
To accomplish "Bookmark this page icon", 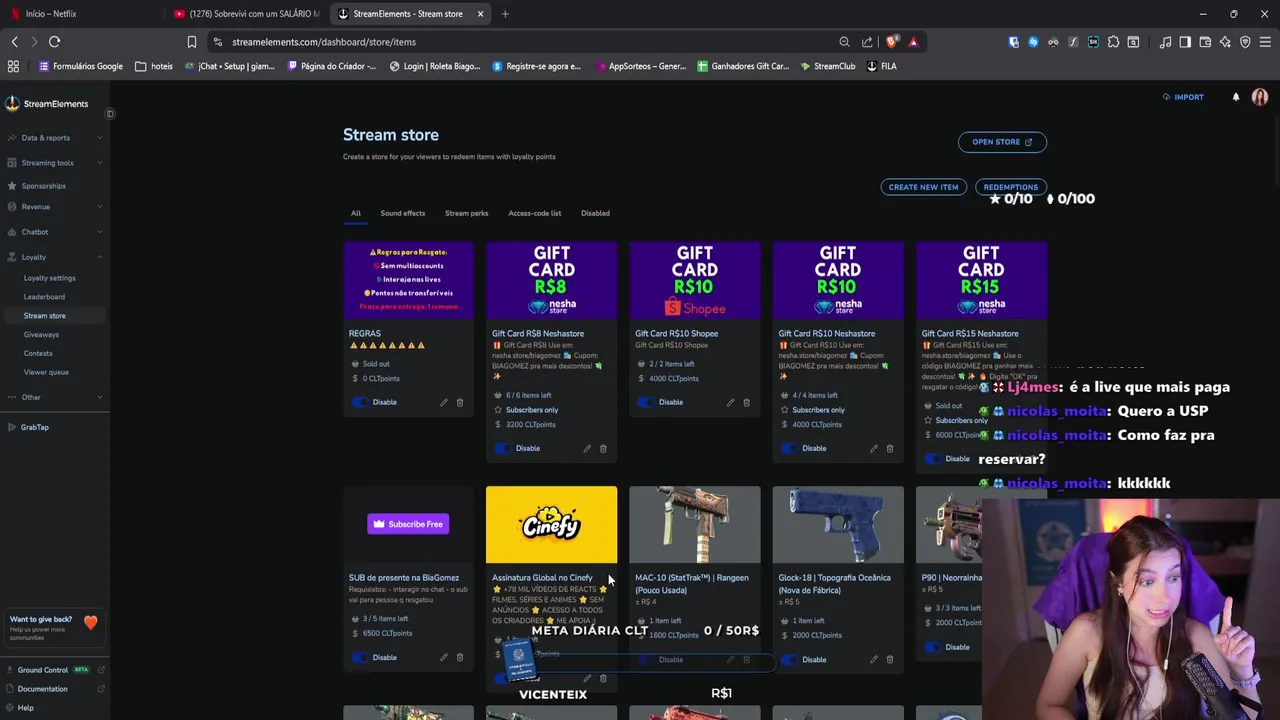I will pyautogui.click(x=191, y=42).
